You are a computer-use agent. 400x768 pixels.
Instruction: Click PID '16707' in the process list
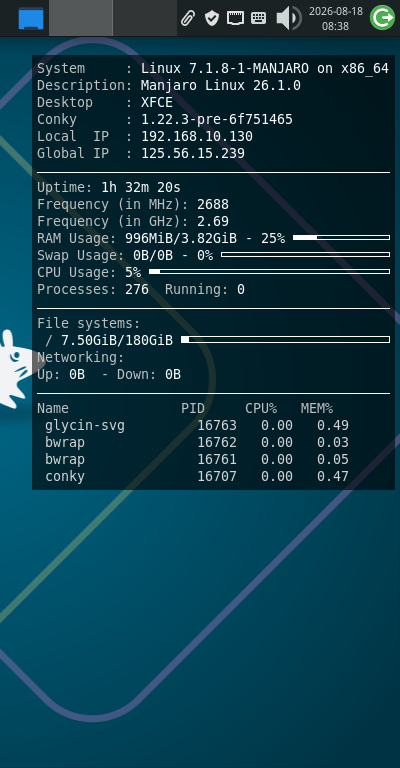point(217,477)
